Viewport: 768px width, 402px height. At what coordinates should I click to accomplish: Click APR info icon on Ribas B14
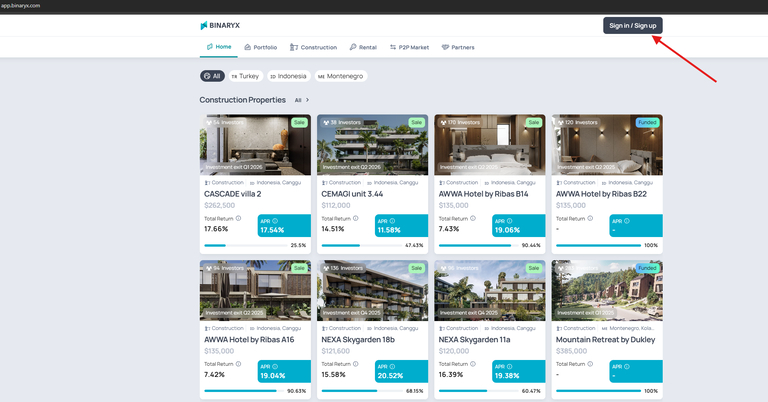pos(509,221)
